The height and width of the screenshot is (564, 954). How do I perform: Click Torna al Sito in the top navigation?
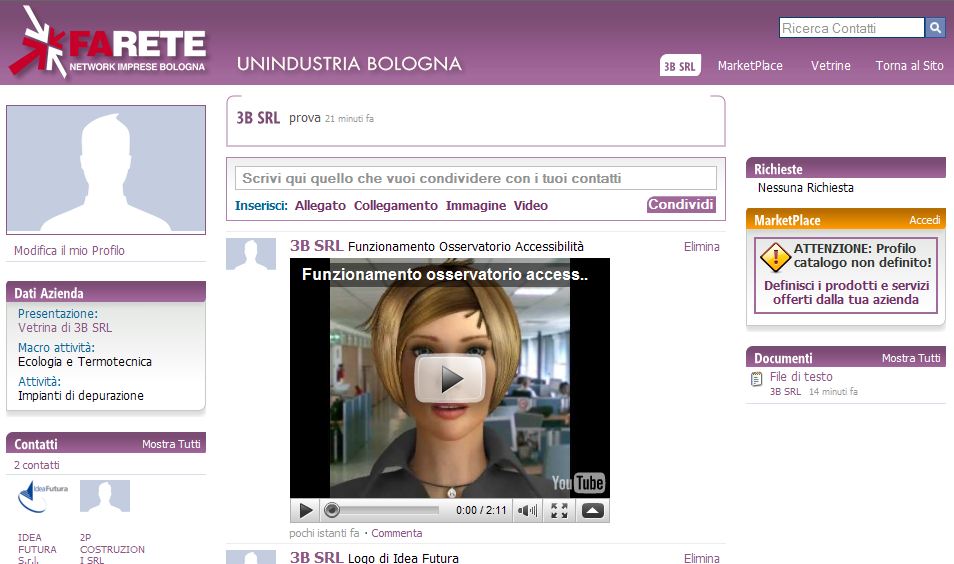point(910,66)
